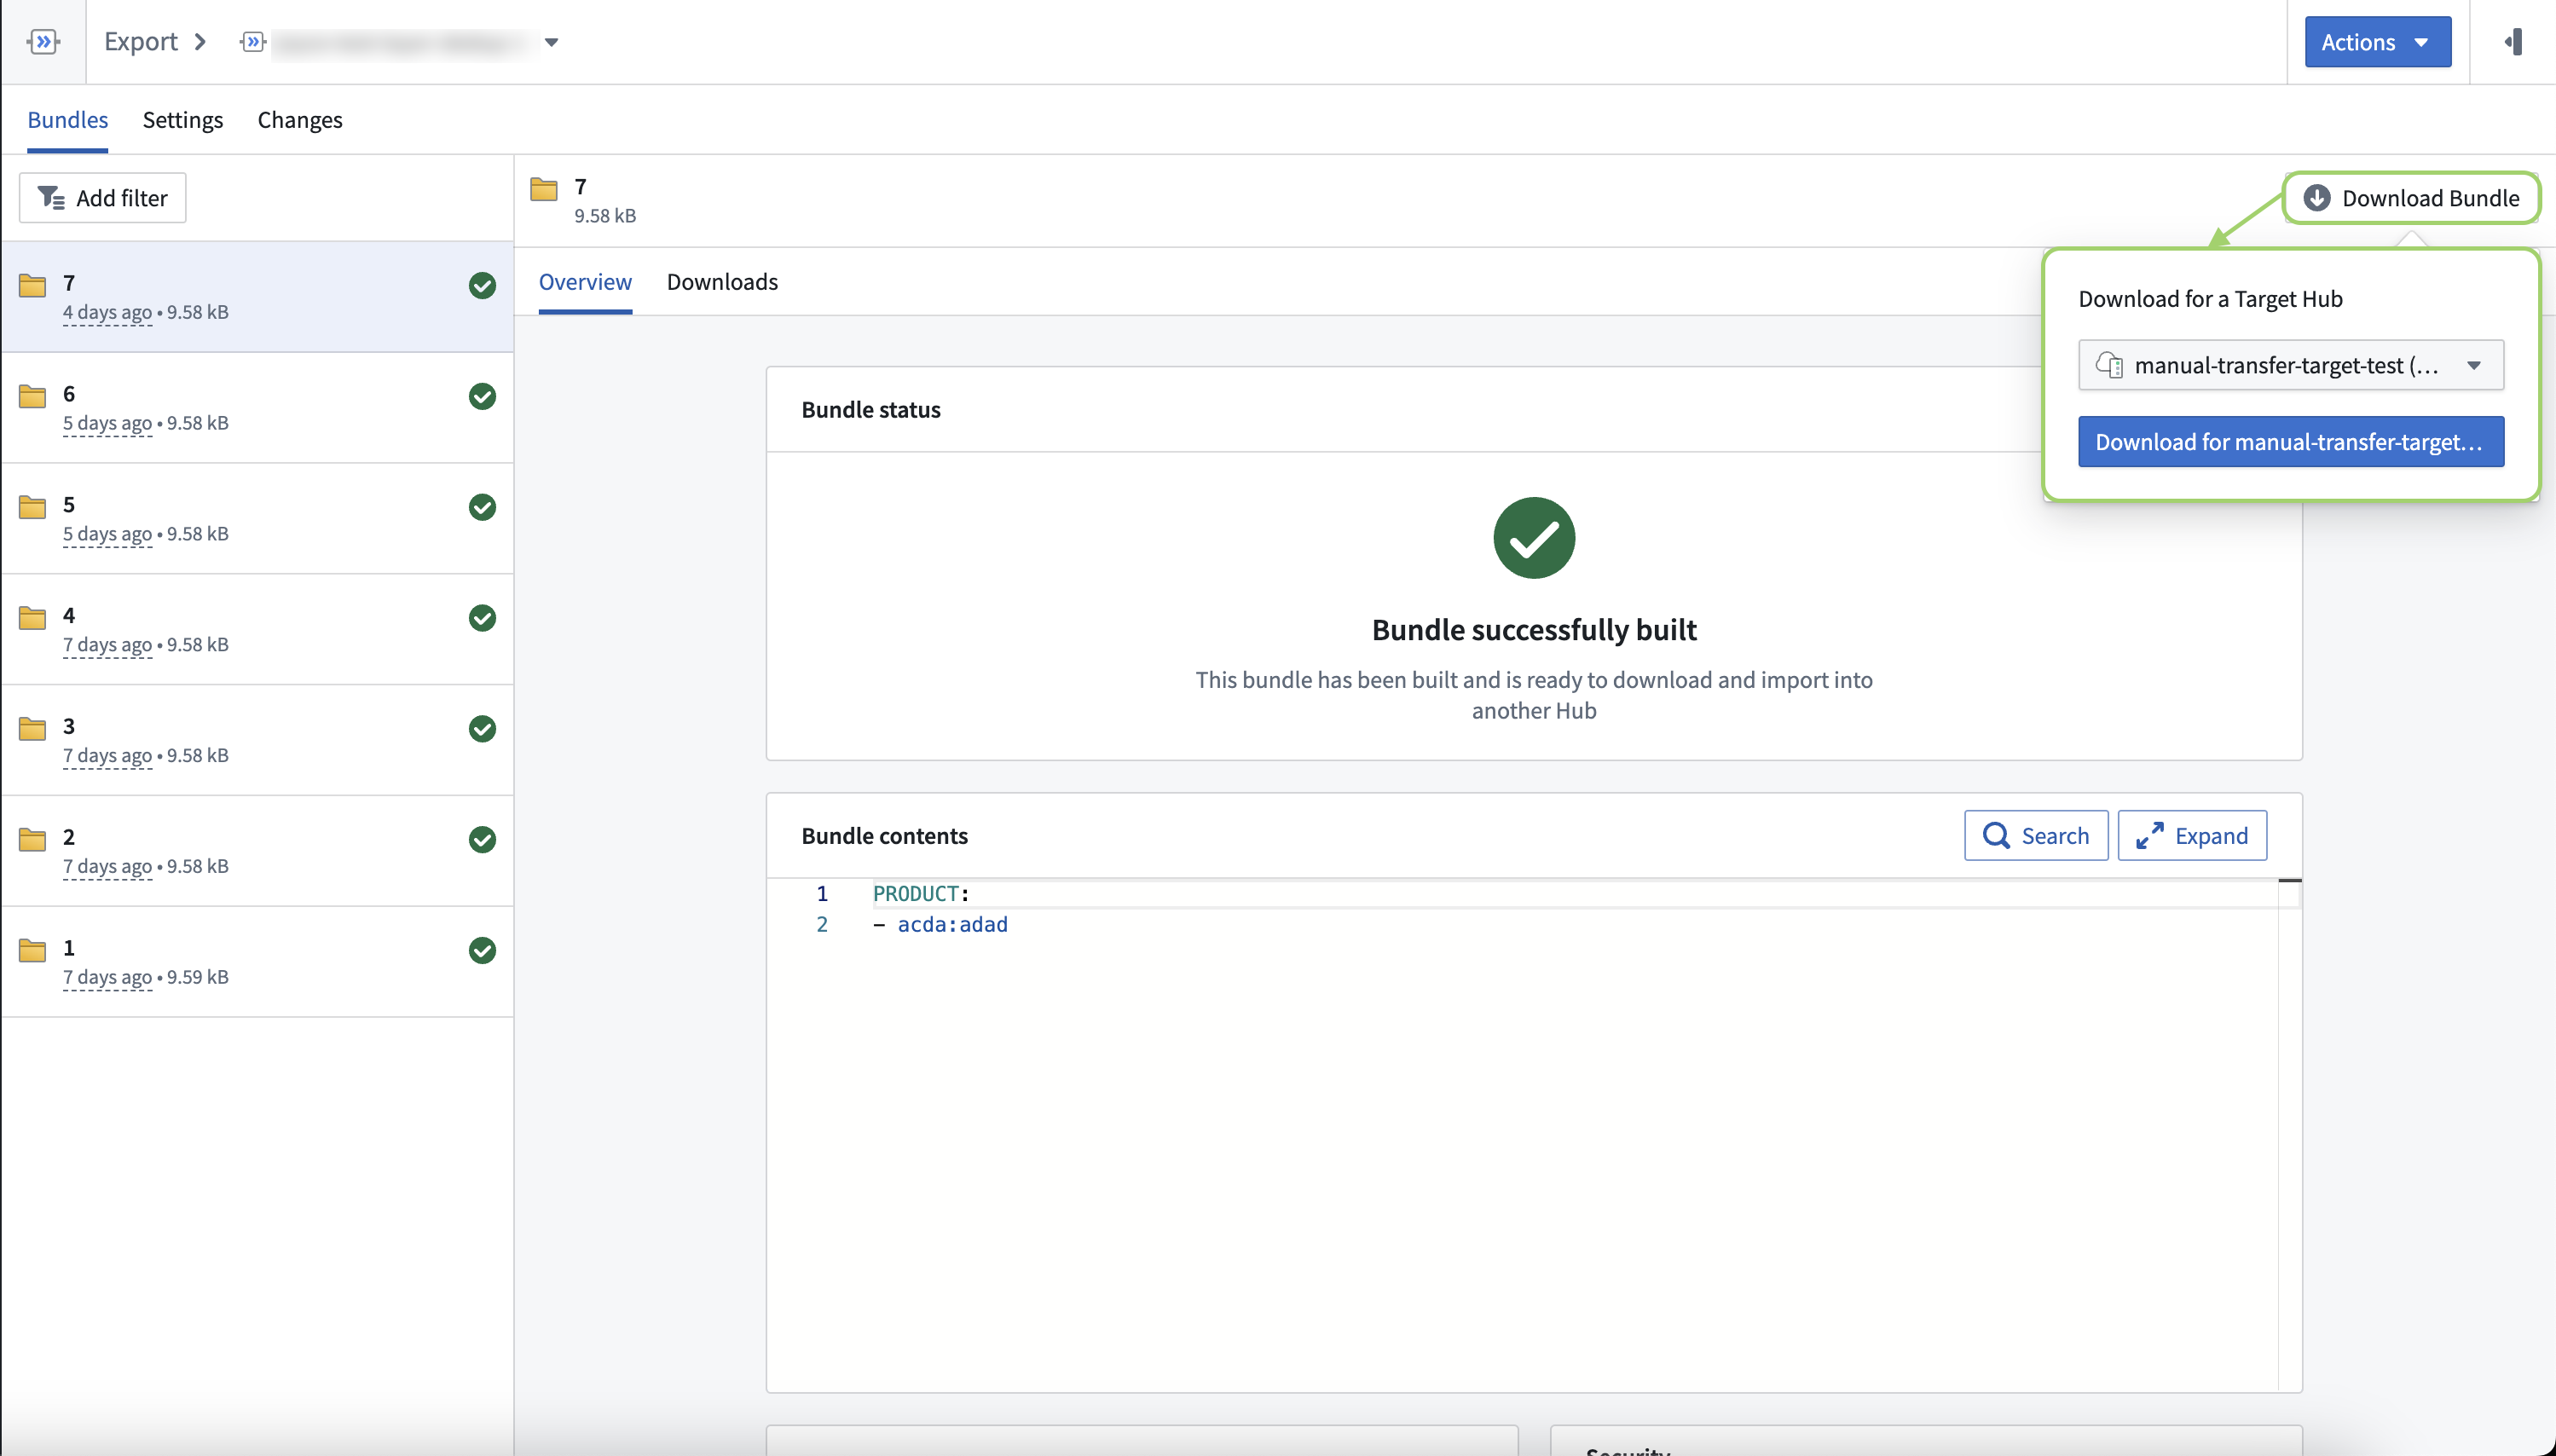This screenshot has height=1456, width=2556.
Task: Click the breadcrumb chevron after Export
Action: [x=200, y=41]
